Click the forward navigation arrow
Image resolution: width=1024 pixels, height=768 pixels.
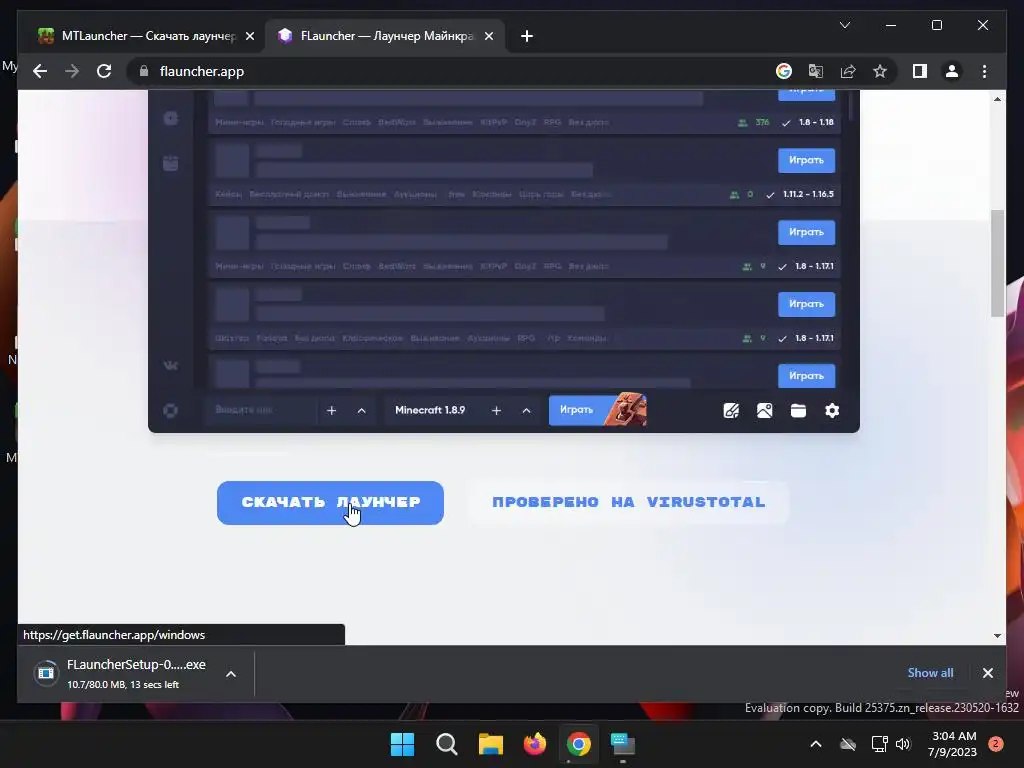tap(72, 71)
